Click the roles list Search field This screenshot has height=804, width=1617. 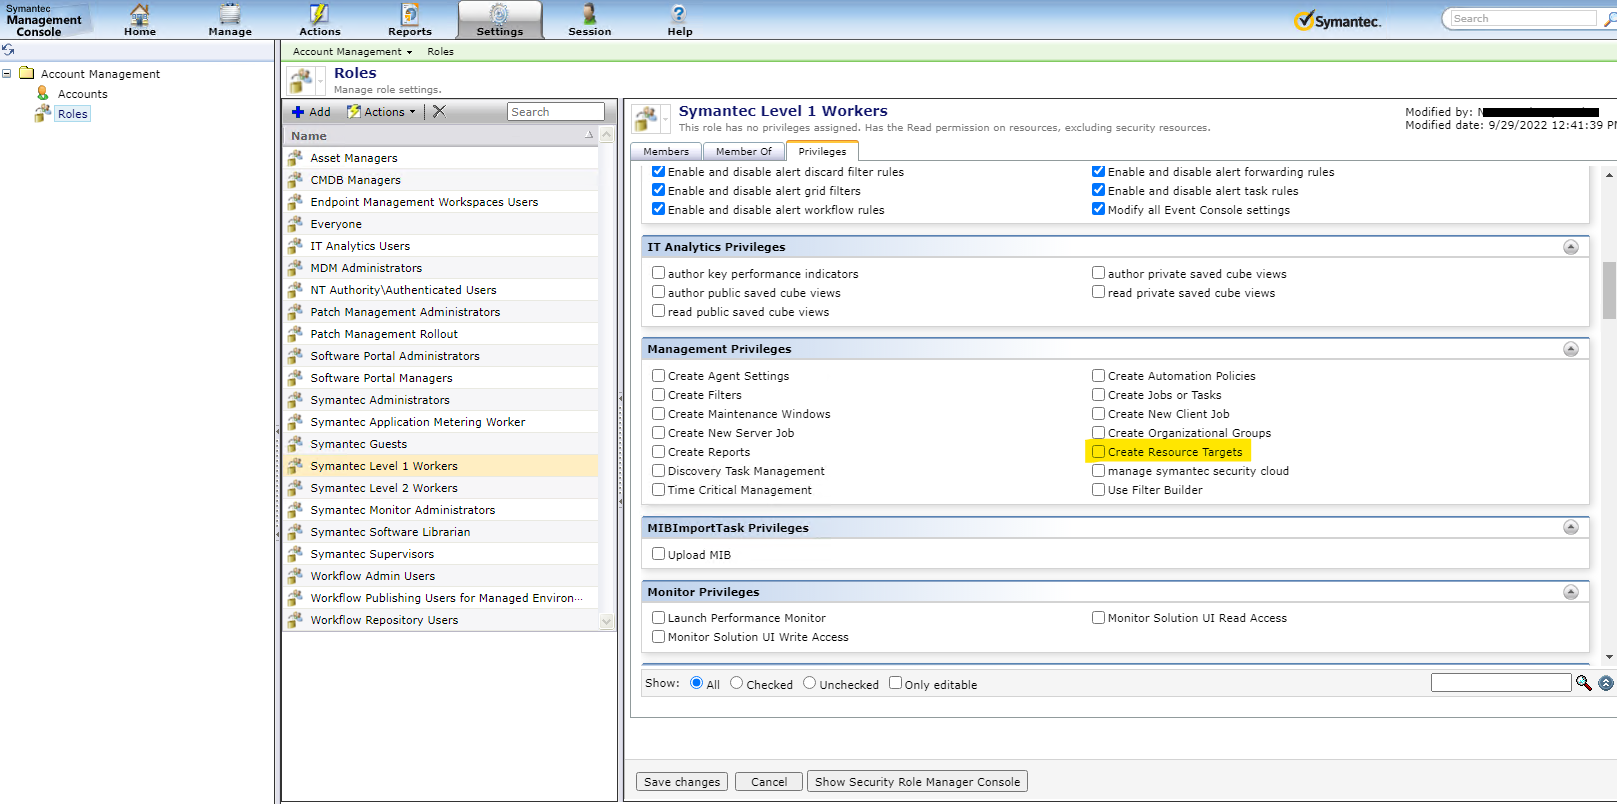click(555, 112)
